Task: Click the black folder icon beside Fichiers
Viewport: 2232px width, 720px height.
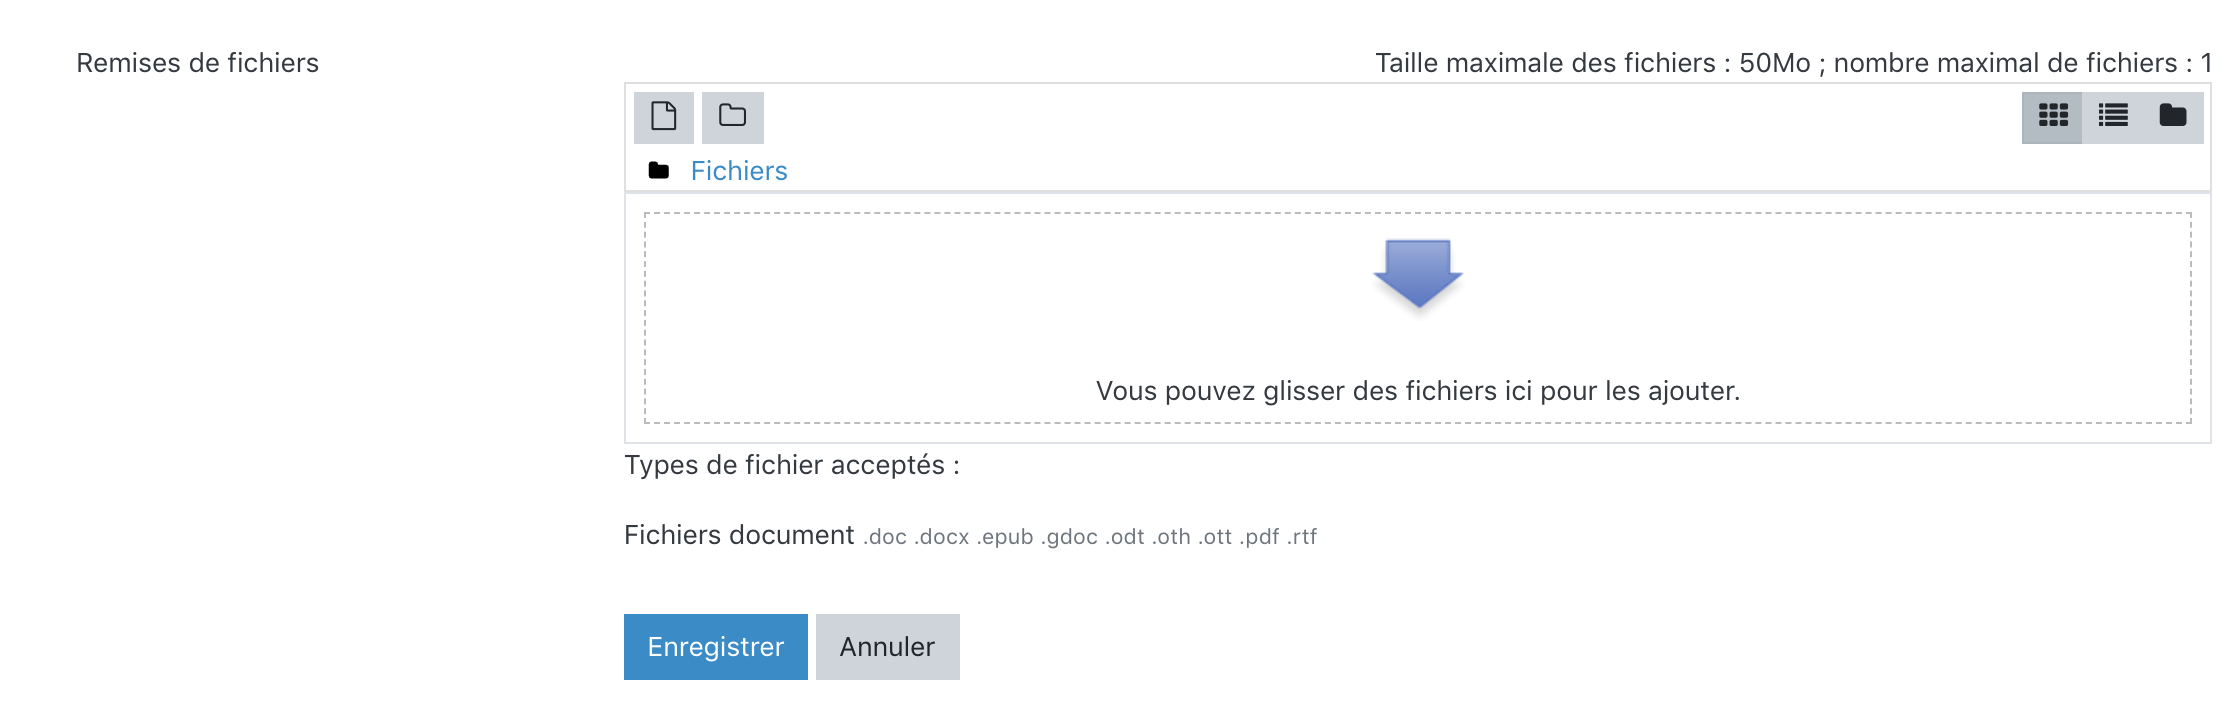Action: (658, 171)
